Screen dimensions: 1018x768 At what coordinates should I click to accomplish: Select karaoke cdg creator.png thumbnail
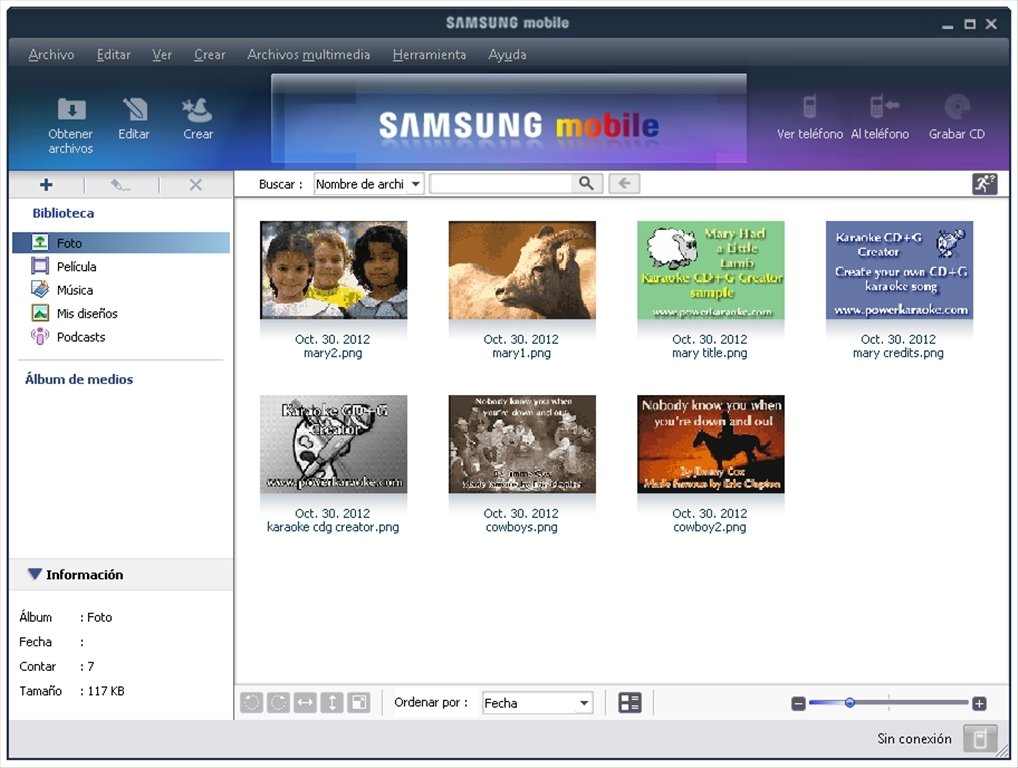(333, 444)
